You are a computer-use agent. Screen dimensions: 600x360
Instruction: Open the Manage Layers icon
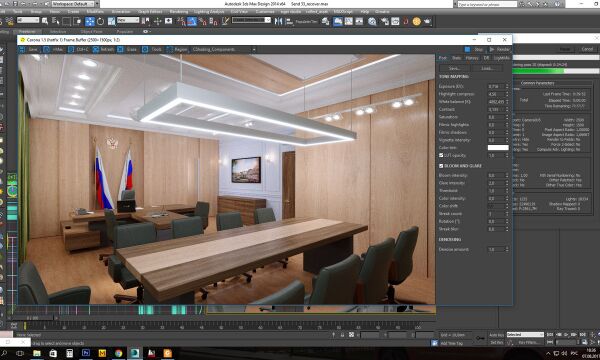point(325,21)
